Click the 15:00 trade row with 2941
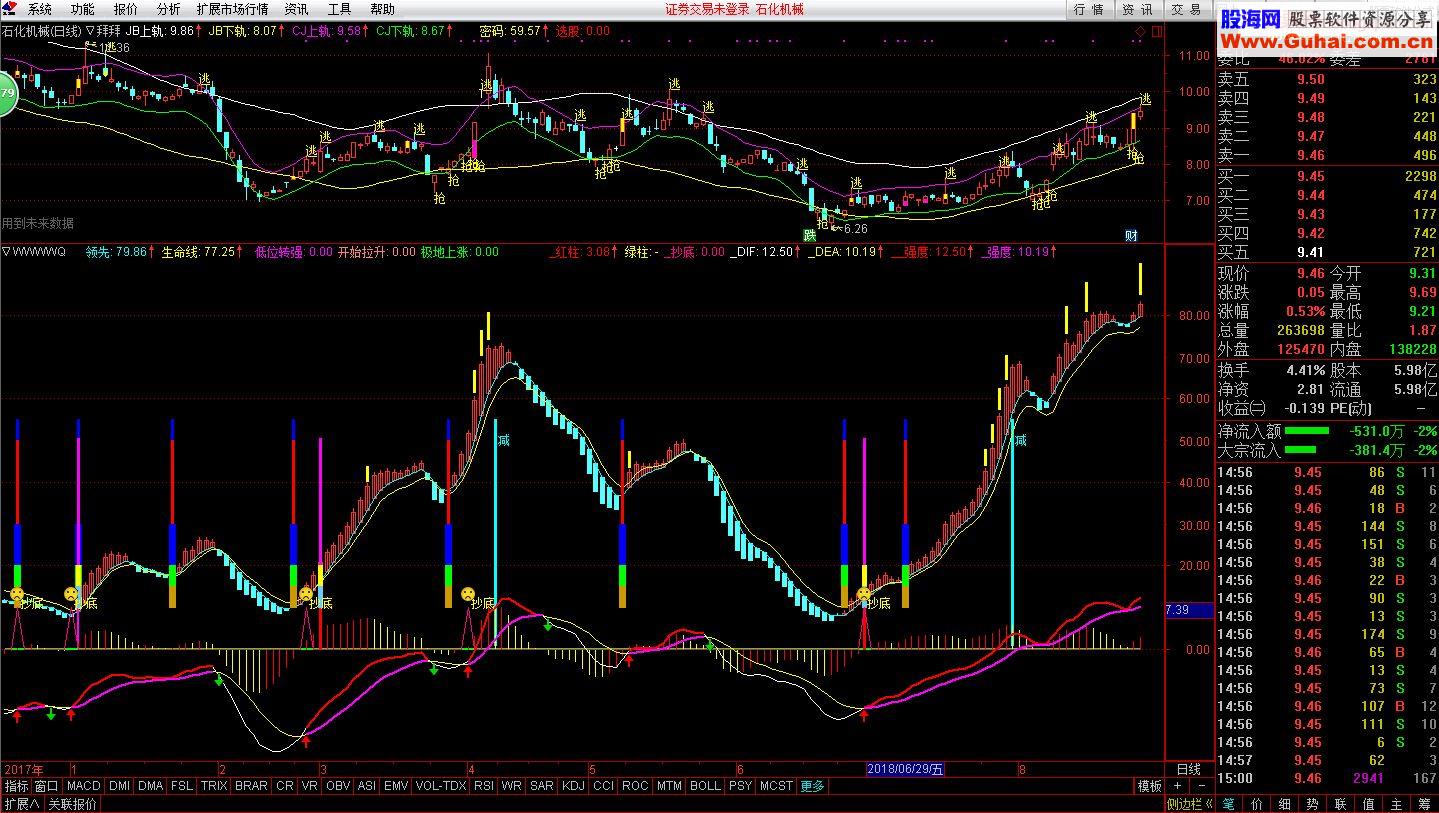 [x=1327, y=778]
